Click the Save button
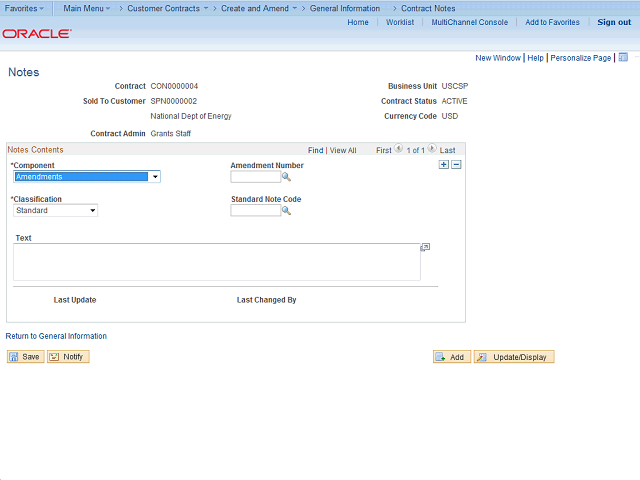The width and height of the screenshot is (640, 480). [25, 357]
